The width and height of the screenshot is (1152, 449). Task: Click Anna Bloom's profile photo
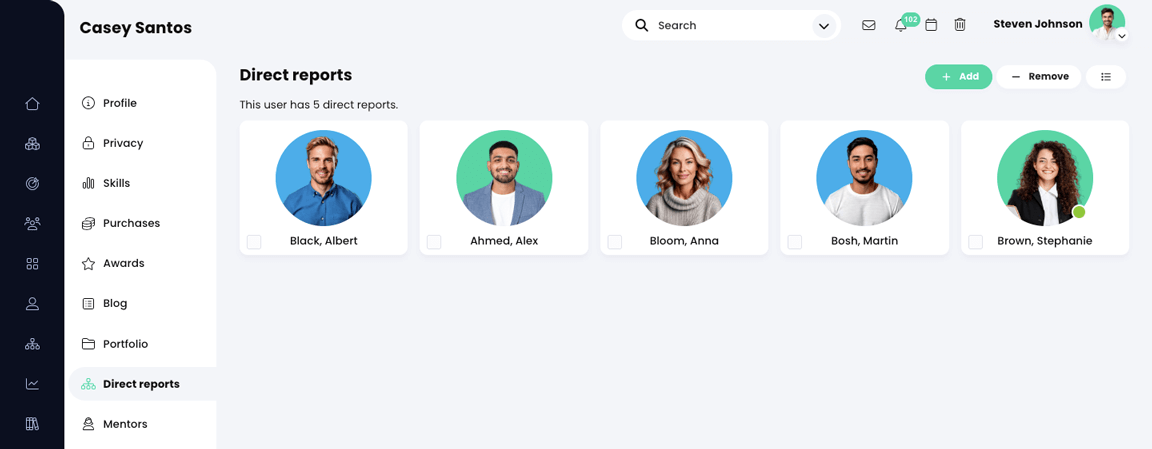coord(684,178)
